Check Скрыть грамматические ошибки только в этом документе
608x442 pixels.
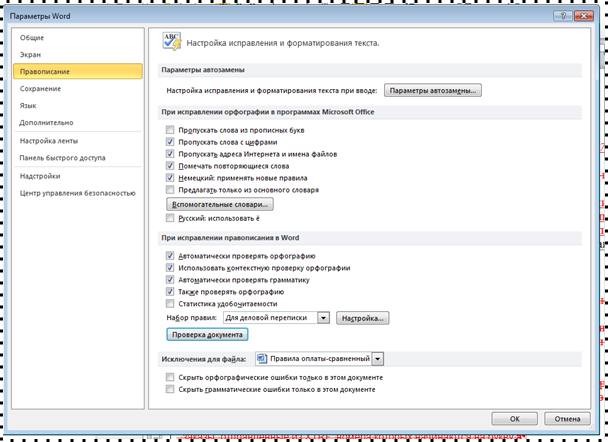click(x=170, y=389)
